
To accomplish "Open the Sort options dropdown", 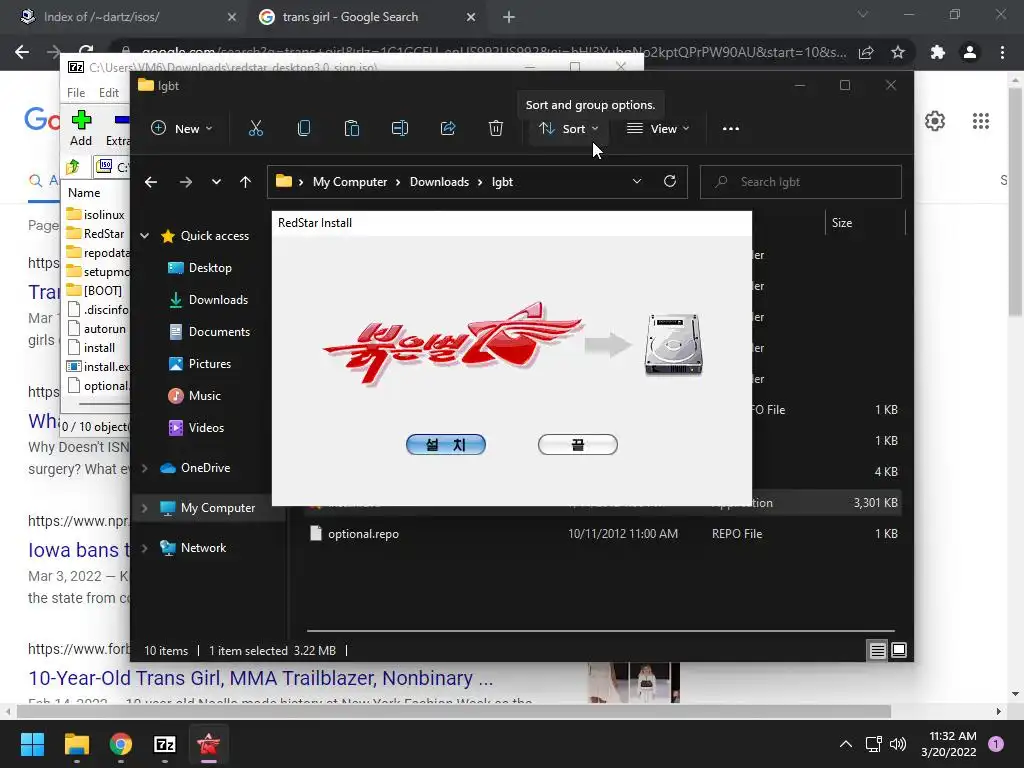I will (568, 129).
